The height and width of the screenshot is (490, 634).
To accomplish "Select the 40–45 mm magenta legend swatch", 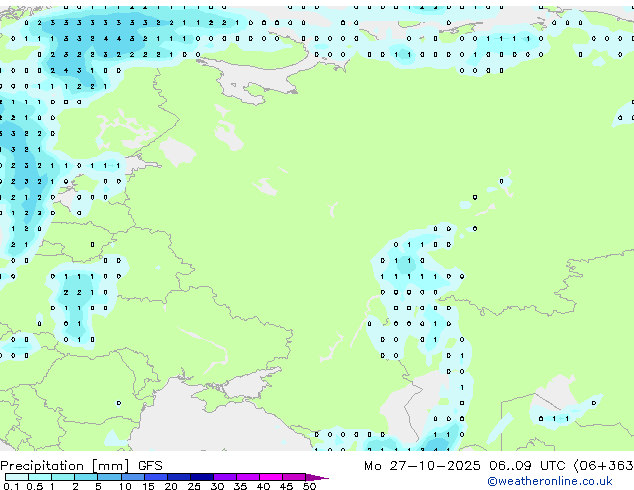I will point(271,477).
